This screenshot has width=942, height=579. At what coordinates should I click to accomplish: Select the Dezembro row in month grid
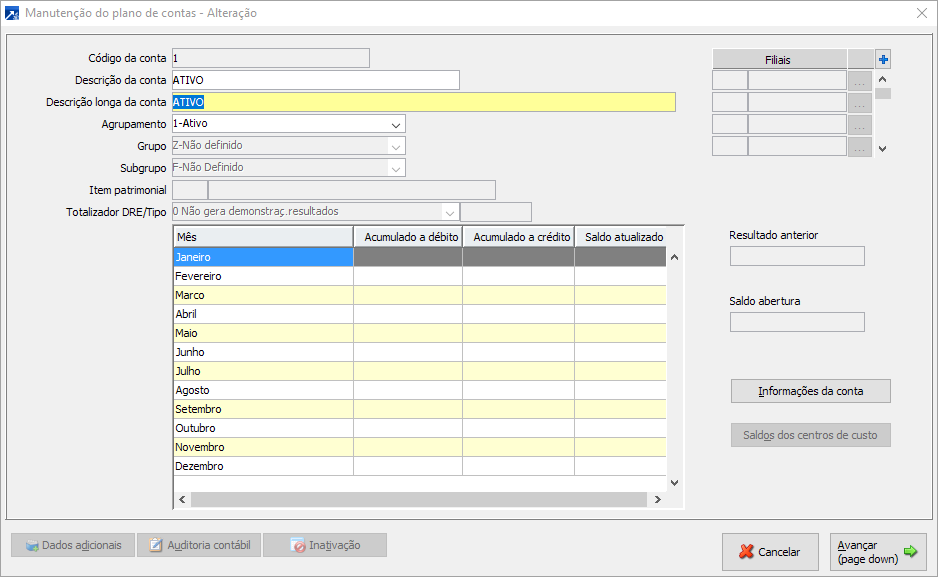263,466
